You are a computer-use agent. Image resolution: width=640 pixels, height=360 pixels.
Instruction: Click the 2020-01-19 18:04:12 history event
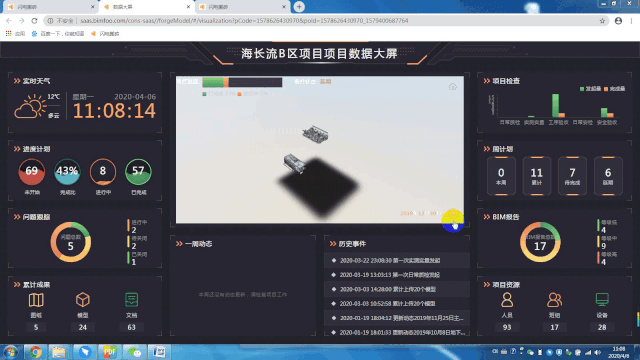(397, 318)
